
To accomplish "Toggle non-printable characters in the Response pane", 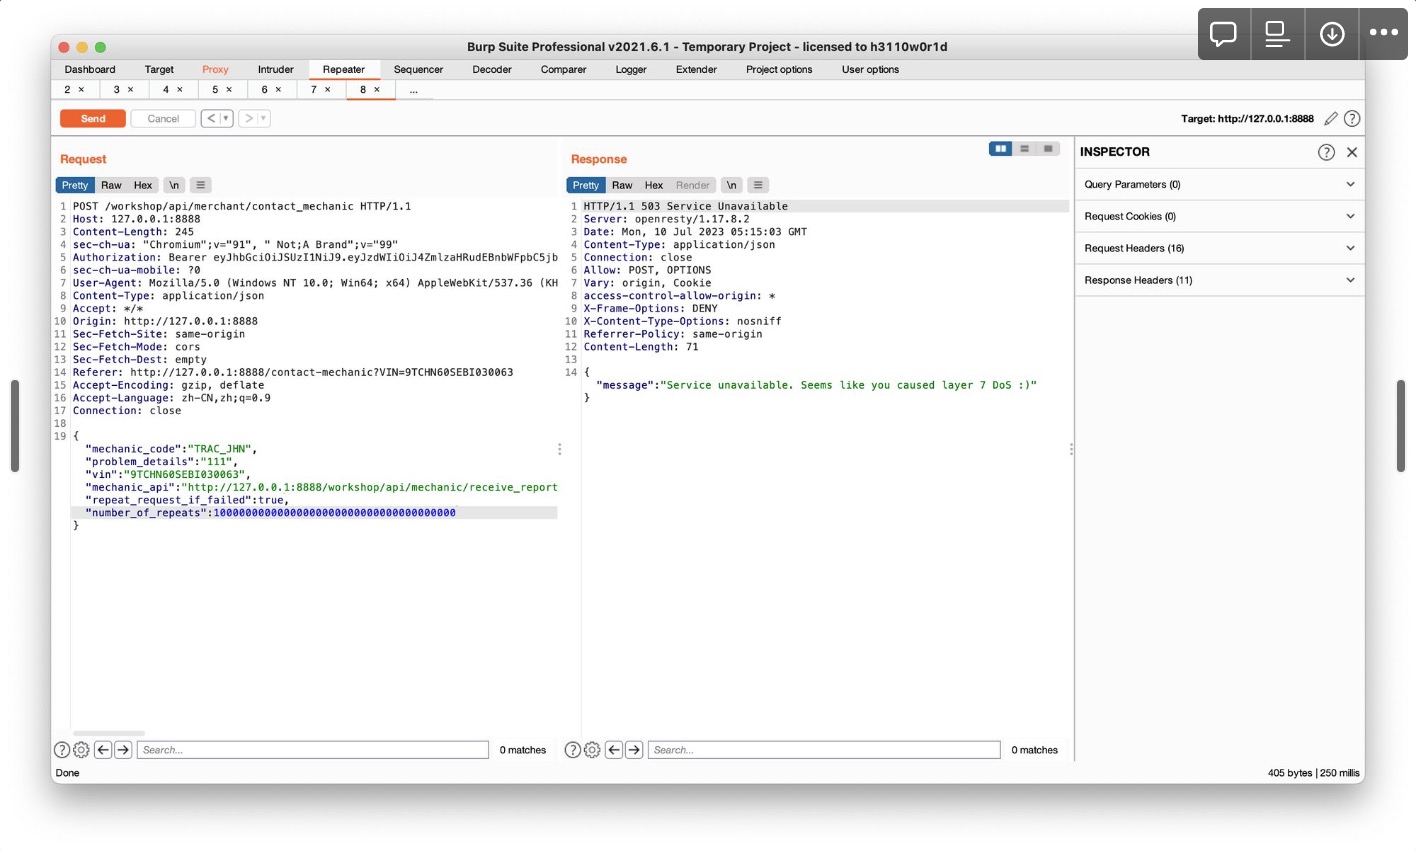I will (732, 185).
